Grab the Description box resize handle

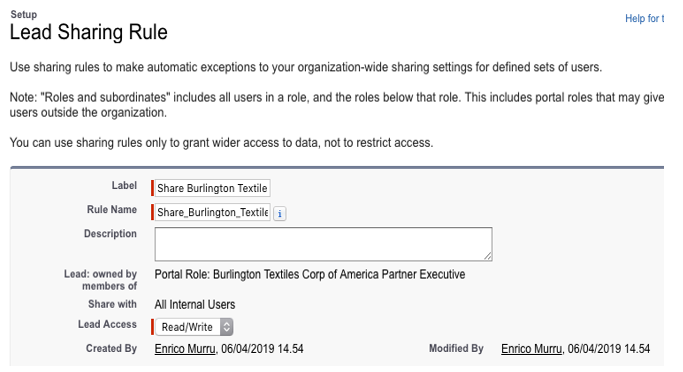[488, 256]
